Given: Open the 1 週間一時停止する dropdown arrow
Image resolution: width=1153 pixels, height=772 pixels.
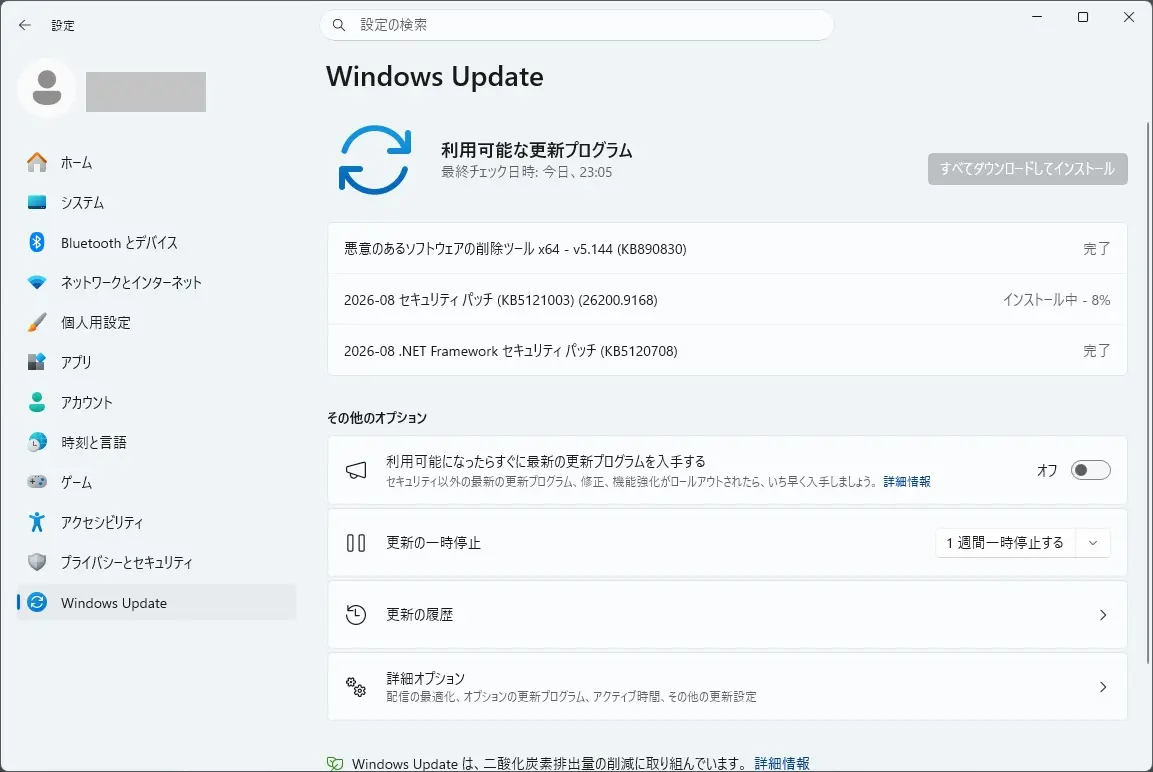Looking at the screenshot, I should coord(1093,543).
